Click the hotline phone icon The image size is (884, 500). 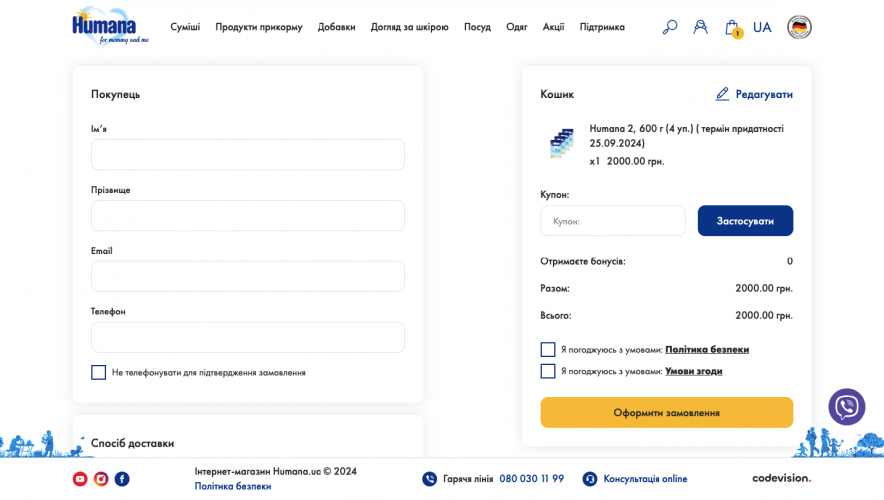point(429,479)
